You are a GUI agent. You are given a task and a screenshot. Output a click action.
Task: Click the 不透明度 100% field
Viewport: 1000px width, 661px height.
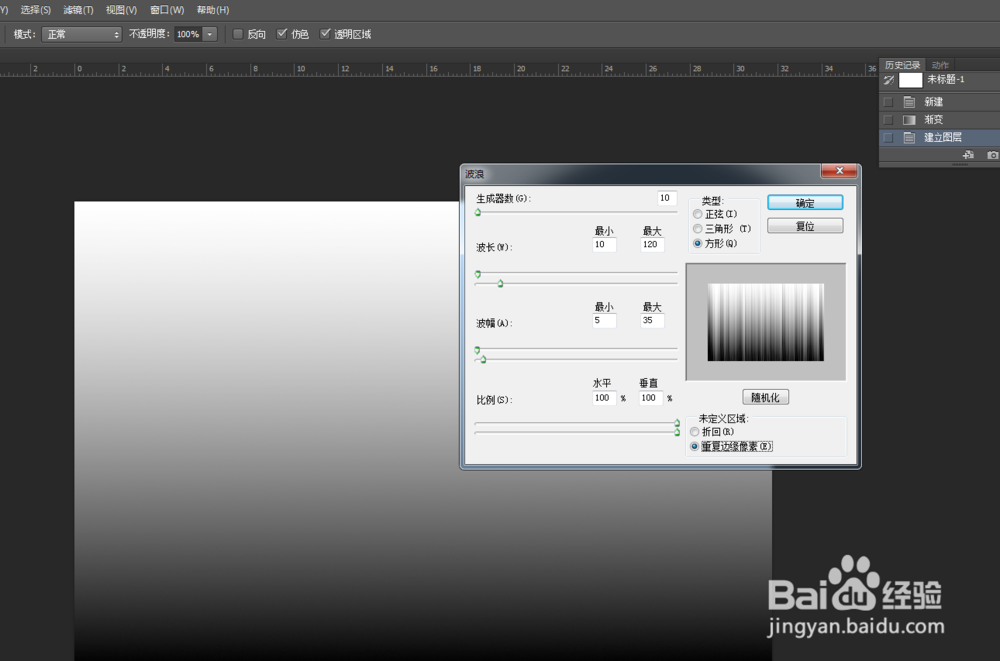[188, 34]
